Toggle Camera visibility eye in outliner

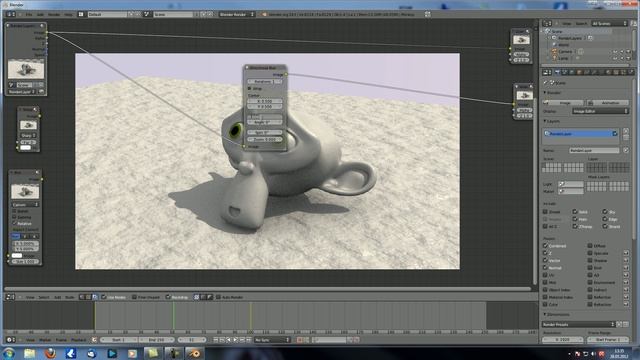coord(615,52)
